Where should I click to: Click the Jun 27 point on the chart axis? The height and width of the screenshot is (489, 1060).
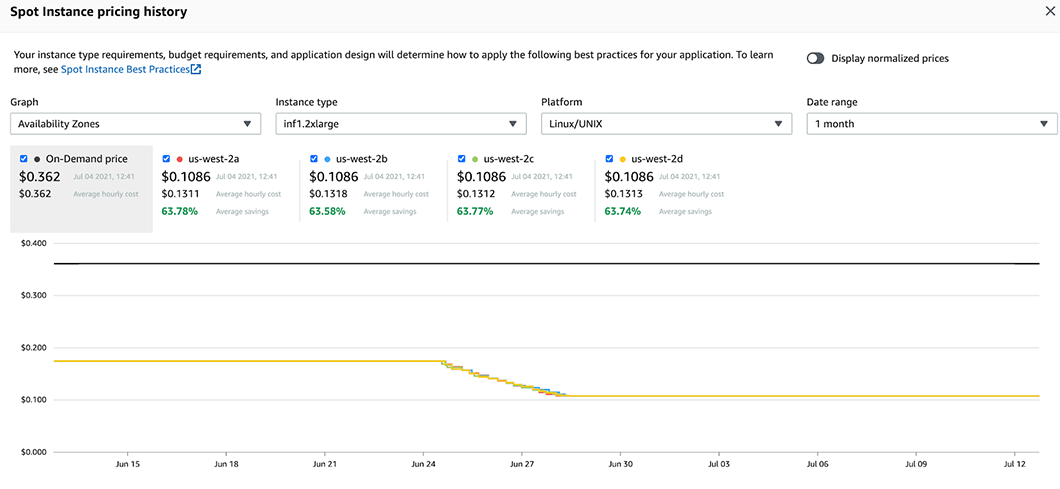(x=522, y=464)
